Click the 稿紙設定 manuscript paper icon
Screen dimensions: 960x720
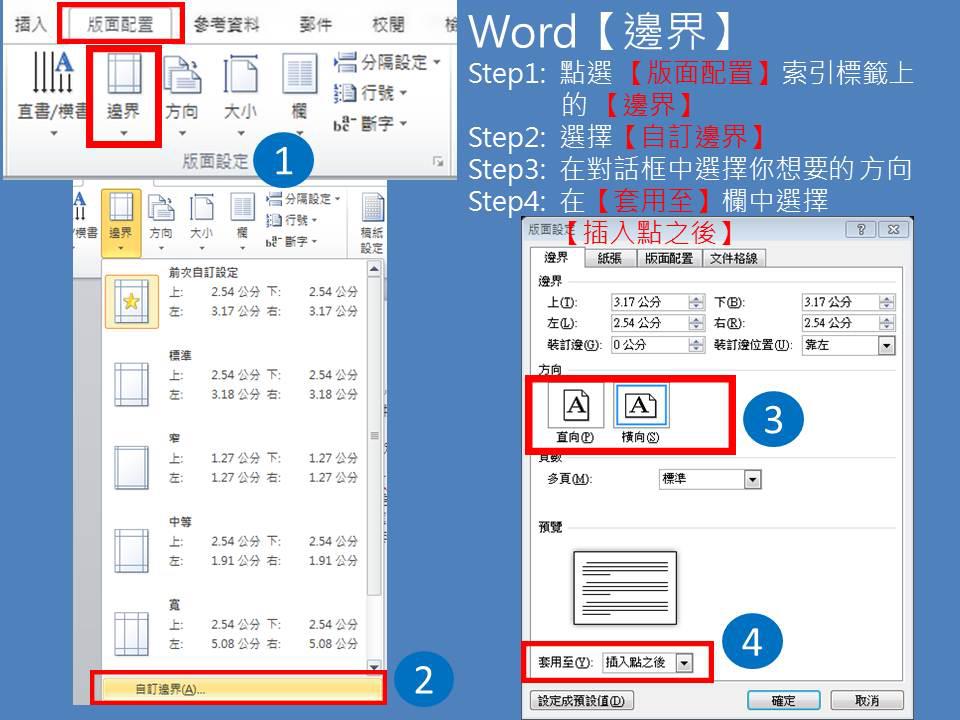[372, 208]
